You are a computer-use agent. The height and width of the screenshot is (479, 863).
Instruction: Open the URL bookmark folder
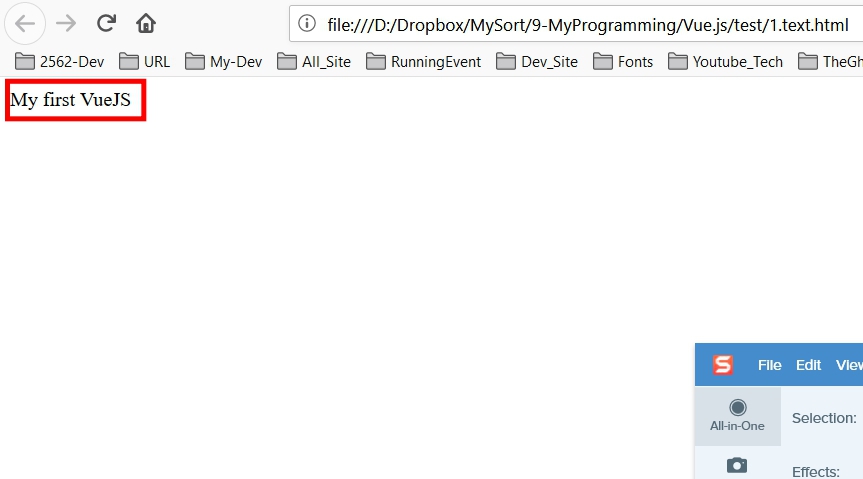point(145,62)
